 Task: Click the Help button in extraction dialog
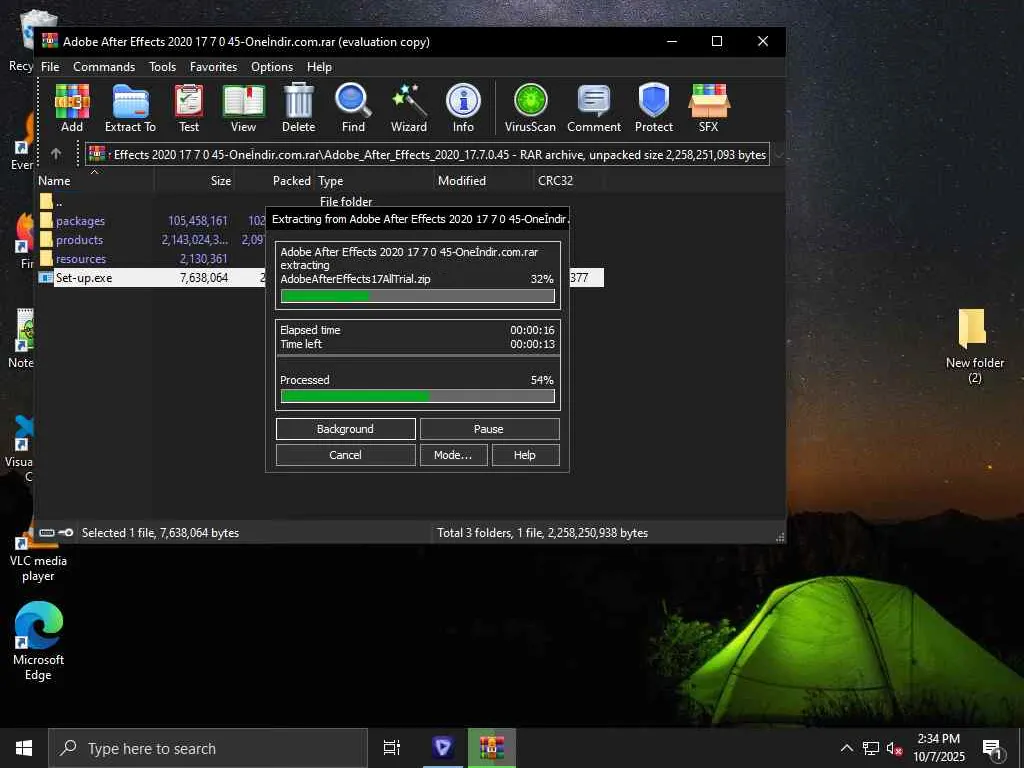click(x=525, y=455)
